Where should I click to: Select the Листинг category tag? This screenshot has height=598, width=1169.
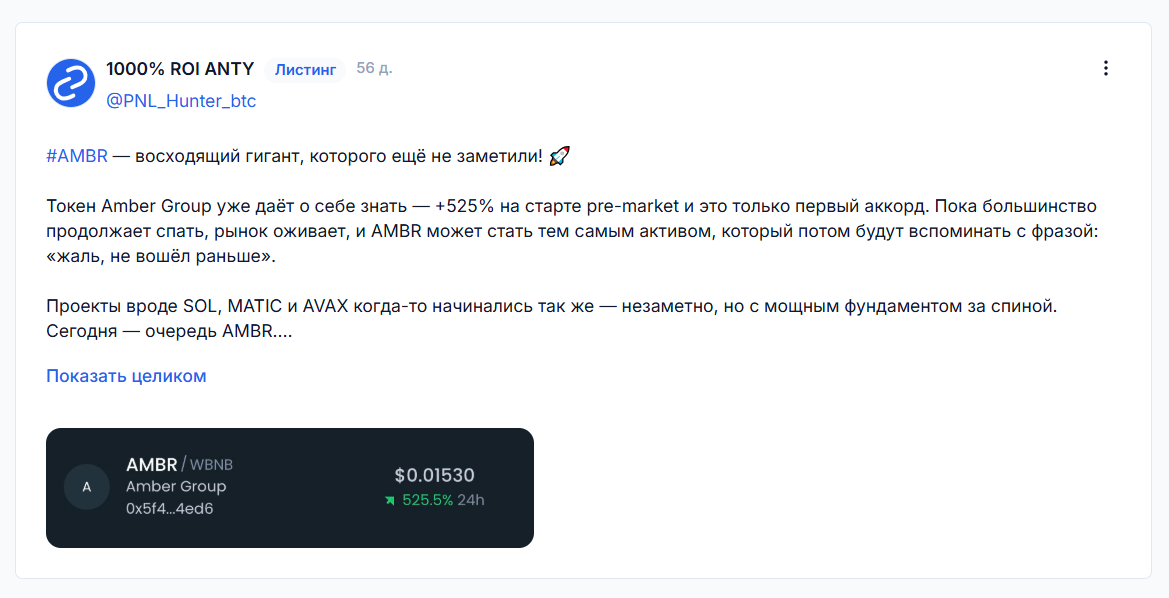[305, 70]
